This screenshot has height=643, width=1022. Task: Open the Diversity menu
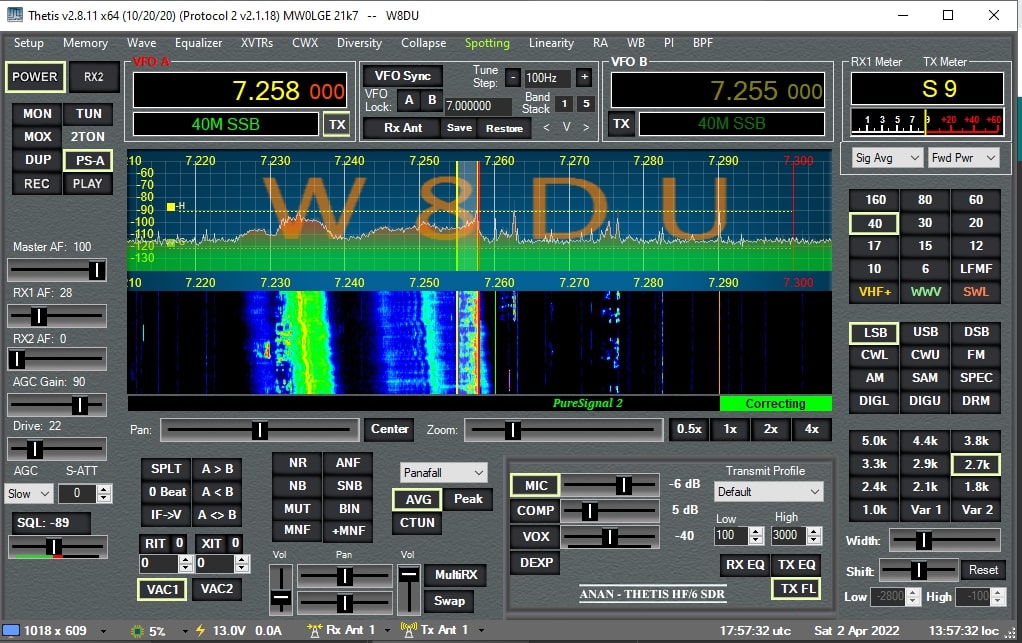[x=359, y=43]
